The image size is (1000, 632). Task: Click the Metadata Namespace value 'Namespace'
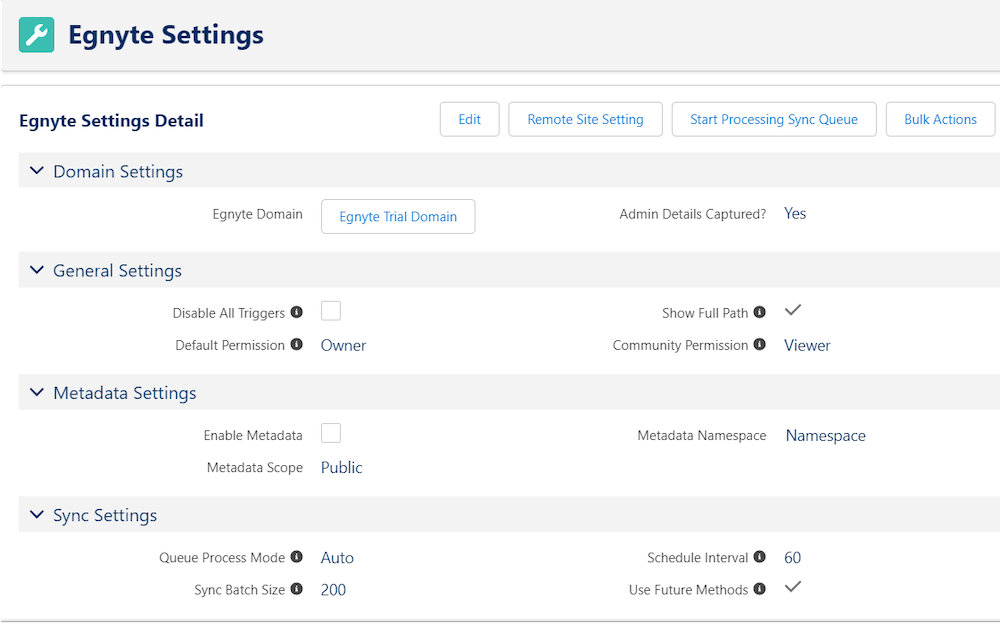tap(826, 436)
